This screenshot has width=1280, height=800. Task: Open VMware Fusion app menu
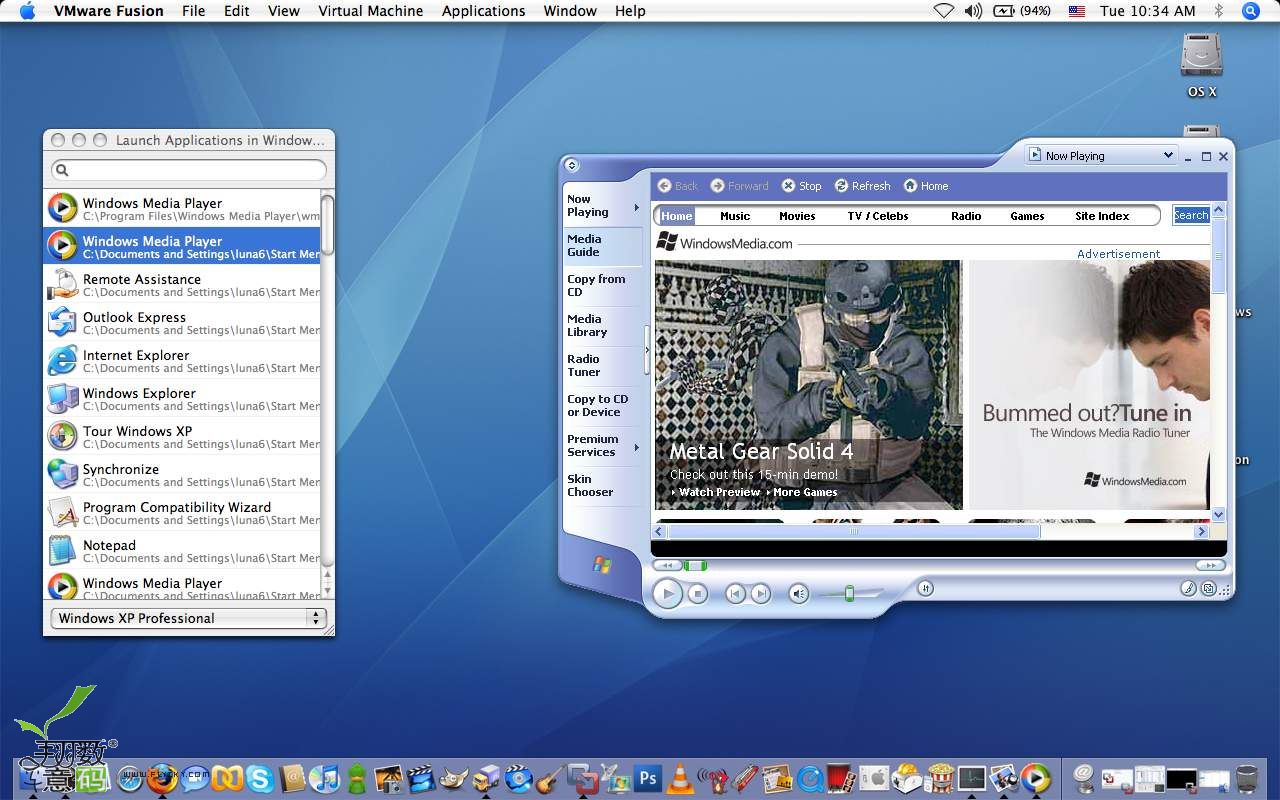(108, 11)
